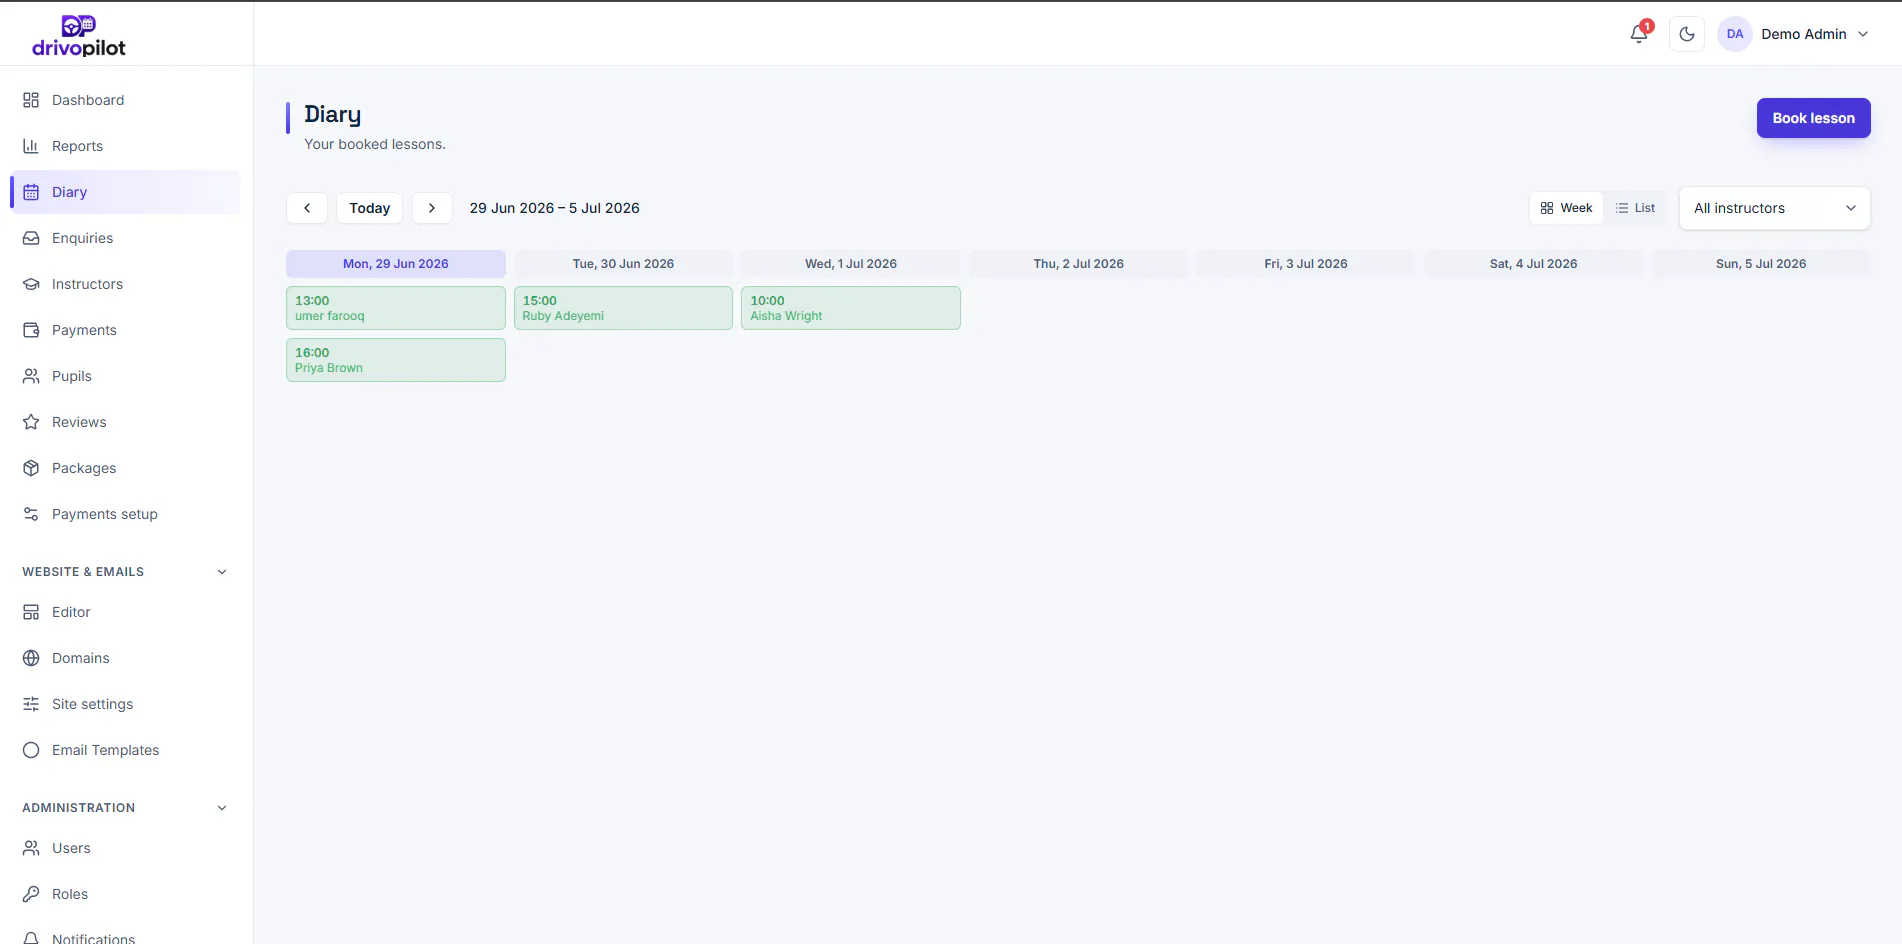Go to next week arrow
The image size is (1902, 944).
click(x=432, y=208)
